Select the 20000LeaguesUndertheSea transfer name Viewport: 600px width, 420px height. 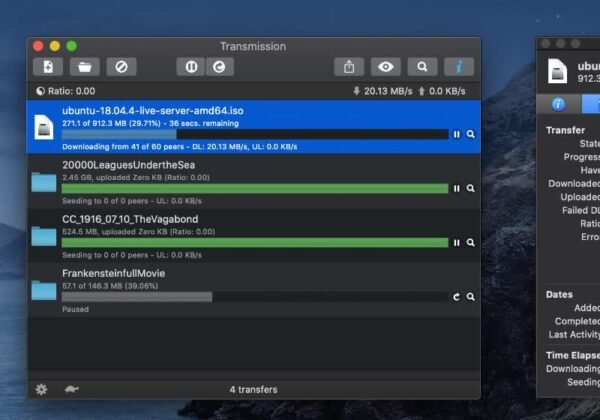[129, 165]
